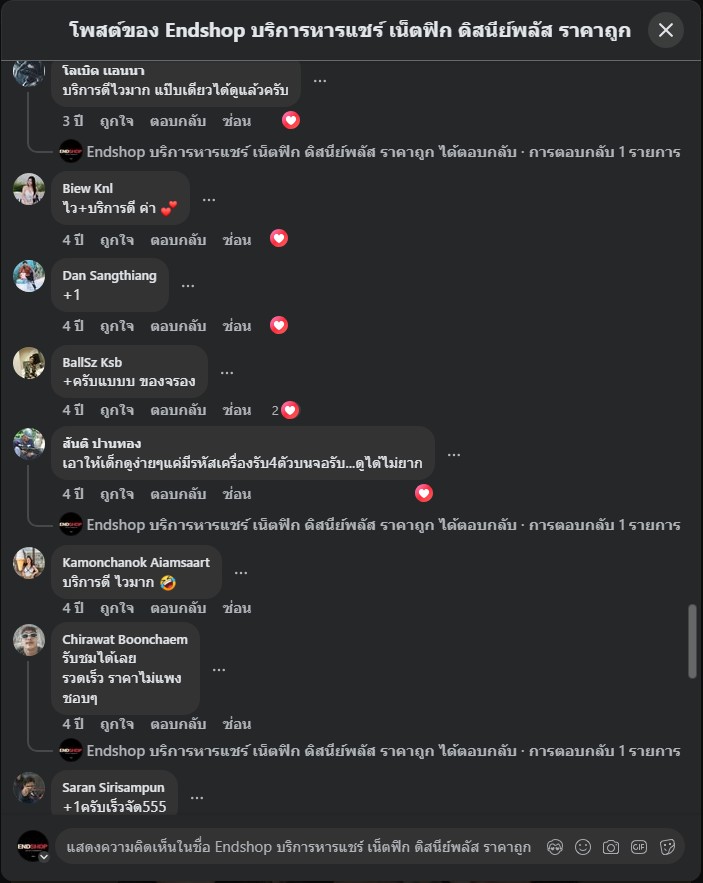Toggle ถูกใจ under Kamonchanok Aiamsaart's comment
The image size is (703, 883).
(117, 608)
